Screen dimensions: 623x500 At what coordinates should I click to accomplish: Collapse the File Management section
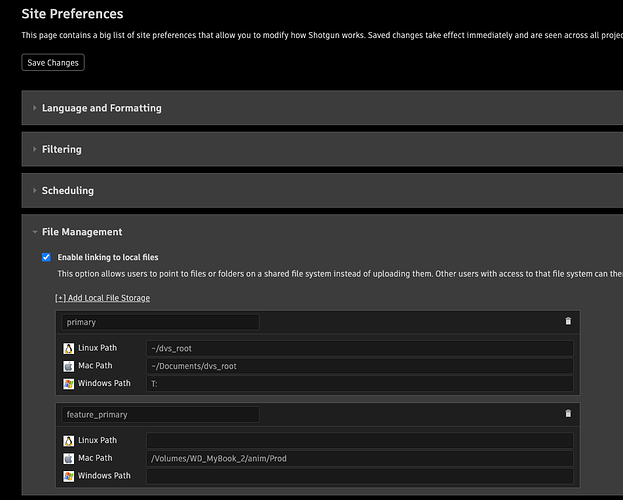click(82, 232)
